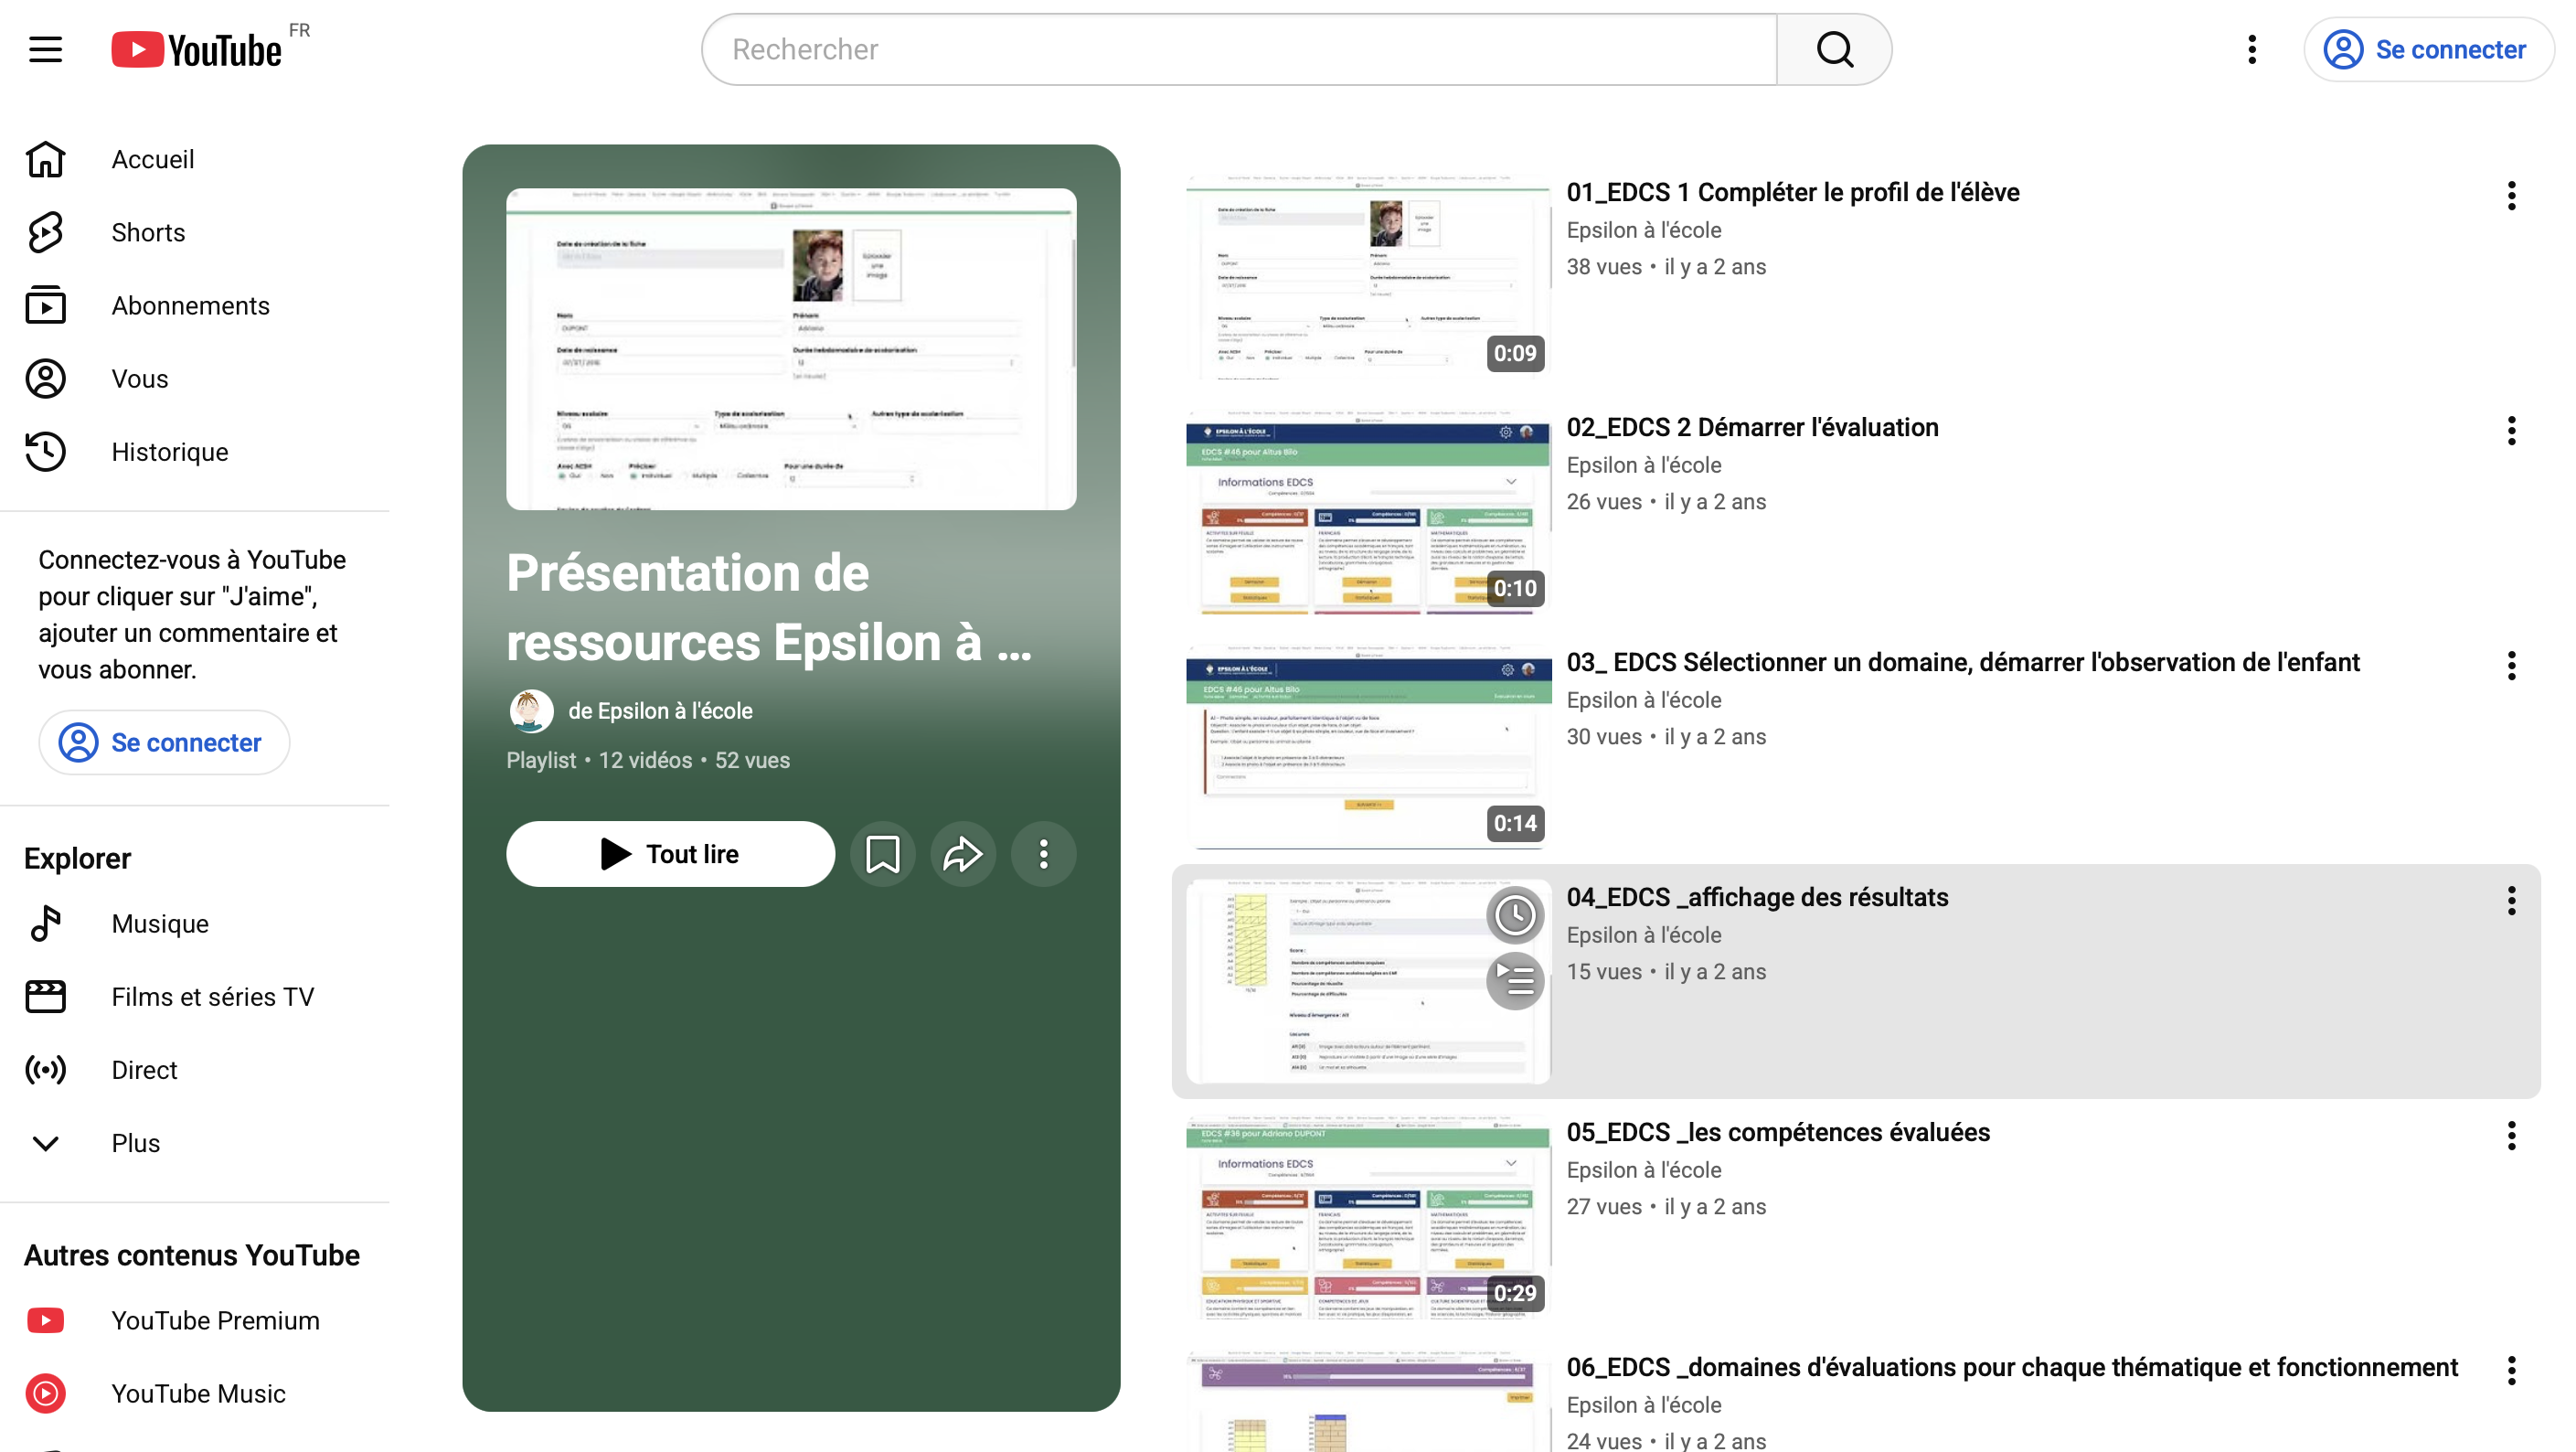Image resolution: width=2576 pixels, height=1452 pixels.
Task: Open YouTube Music link
Action: (x=195, y=1393)
